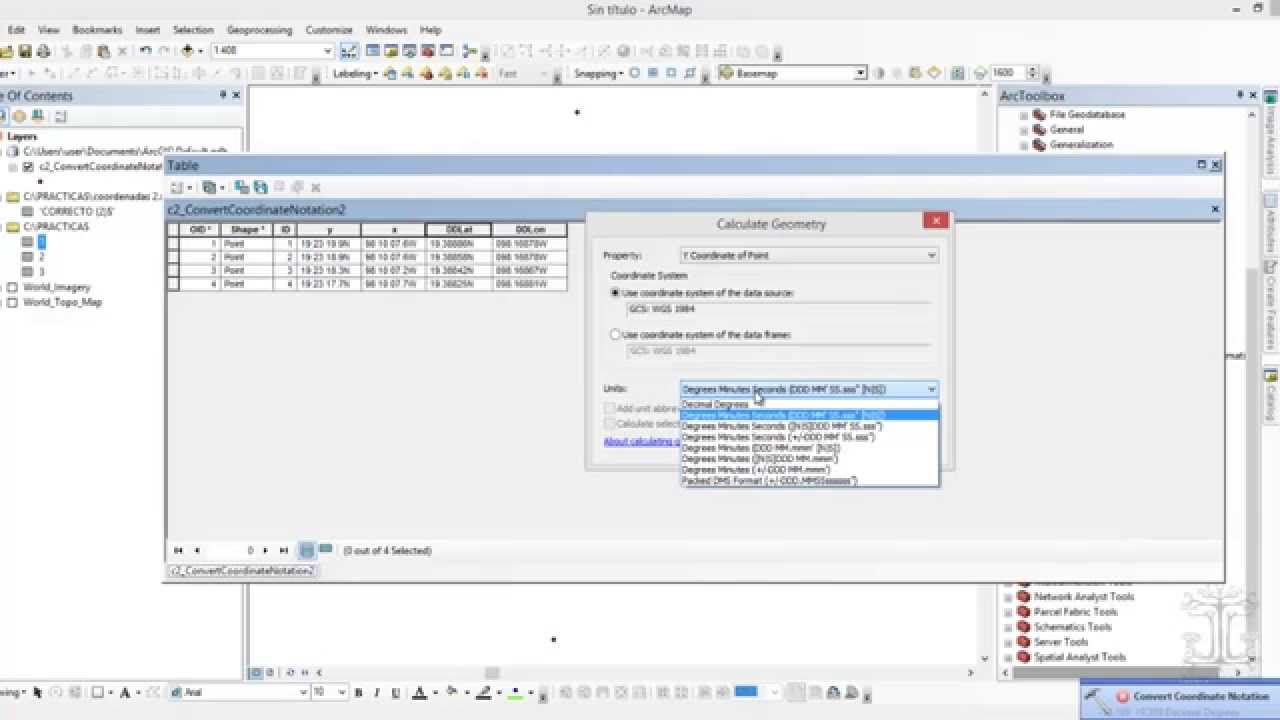
Task: Click the Shape column header
Action: click(x=246, y=230)
